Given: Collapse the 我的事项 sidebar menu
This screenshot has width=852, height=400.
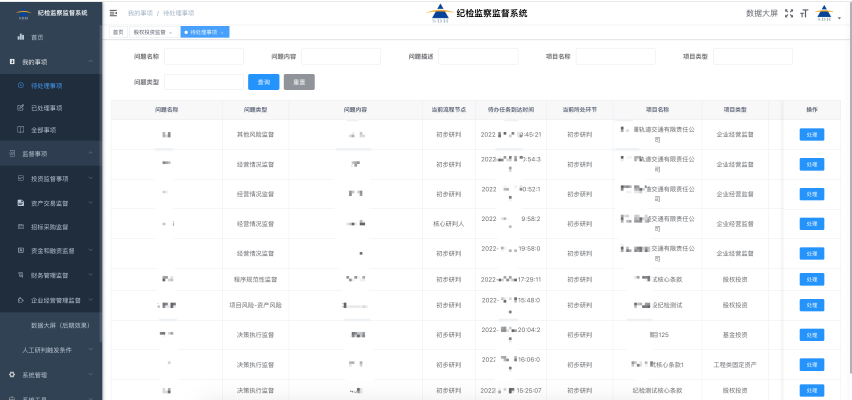Looking at the screenshot, I should click(91, 62).
